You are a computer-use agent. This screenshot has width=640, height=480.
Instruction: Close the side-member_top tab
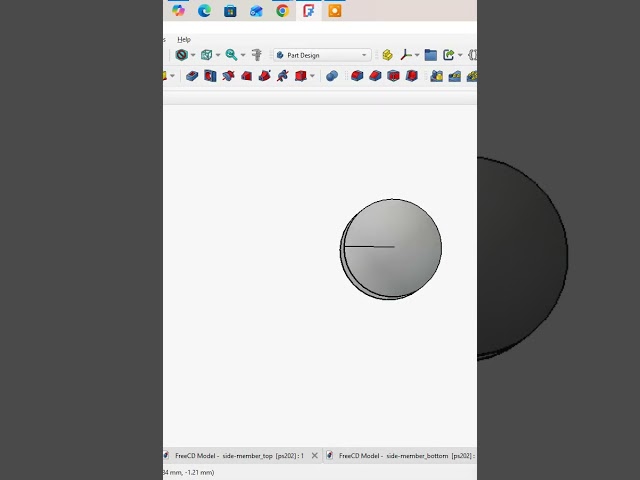click(315, 456)
